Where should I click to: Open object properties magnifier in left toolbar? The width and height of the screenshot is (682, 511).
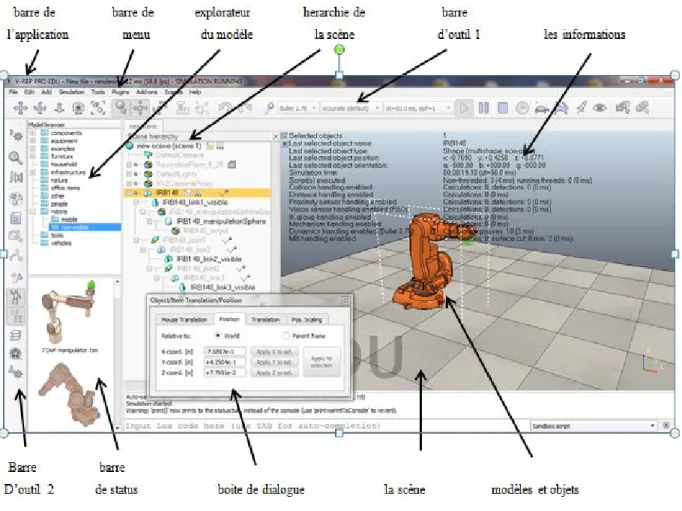(x=16, y=157)
